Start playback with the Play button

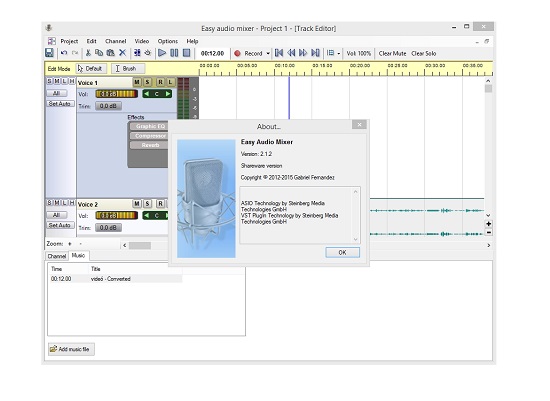click(x=162, y=53)
